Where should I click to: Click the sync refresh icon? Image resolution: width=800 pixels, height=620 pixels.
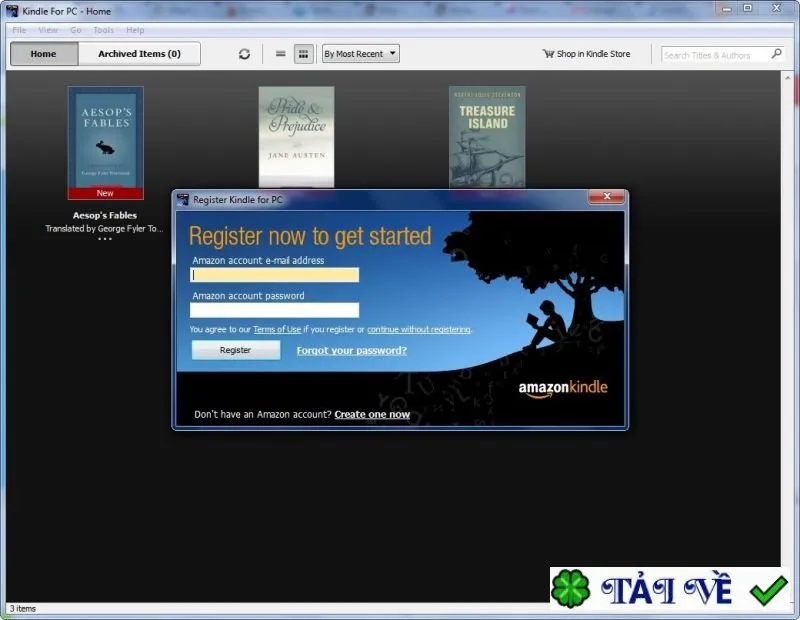click(x=244, y=54)
